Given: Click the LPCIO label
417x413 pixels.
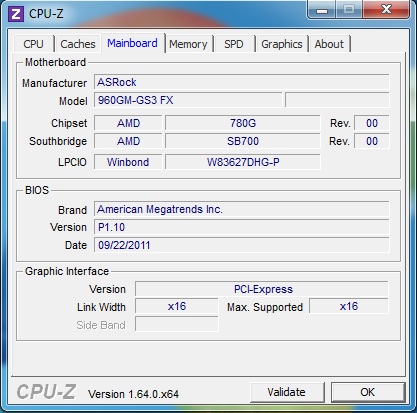Looking at the screenshot, I should tap(72, 162).
